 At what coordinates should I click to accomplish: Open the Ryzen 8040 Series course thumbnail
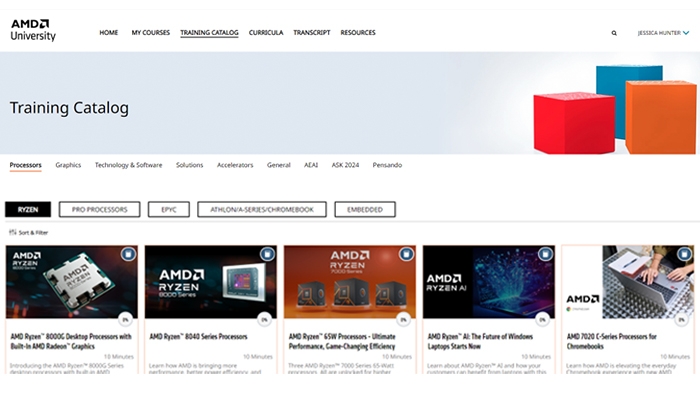211,282
